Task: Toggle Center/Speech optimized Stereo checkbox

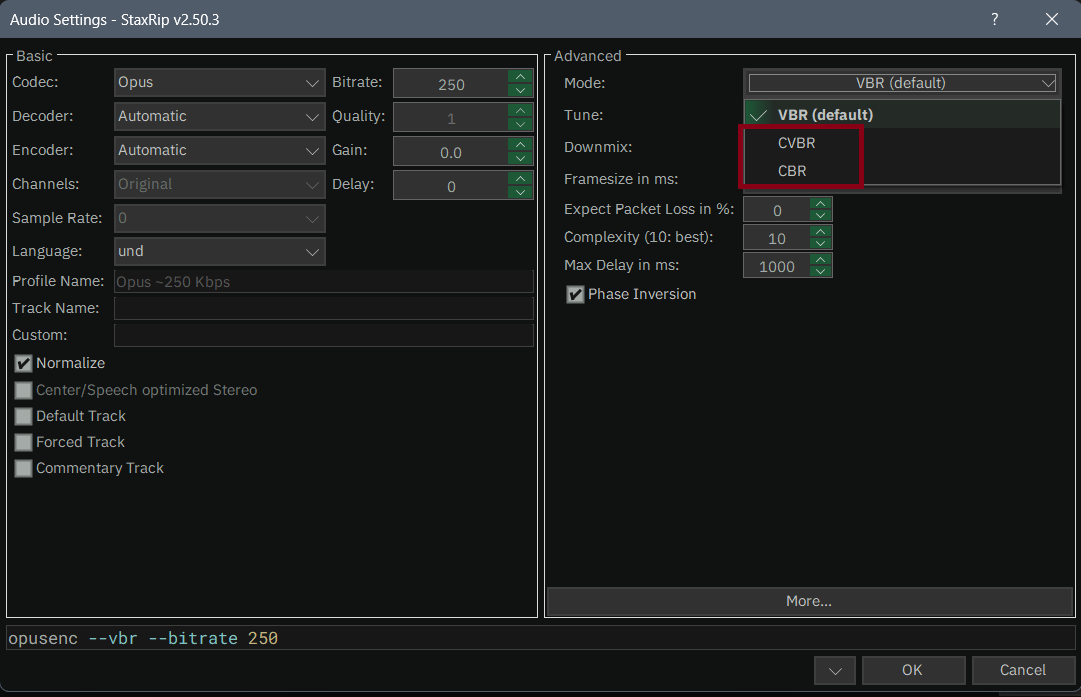Action: 23,390
